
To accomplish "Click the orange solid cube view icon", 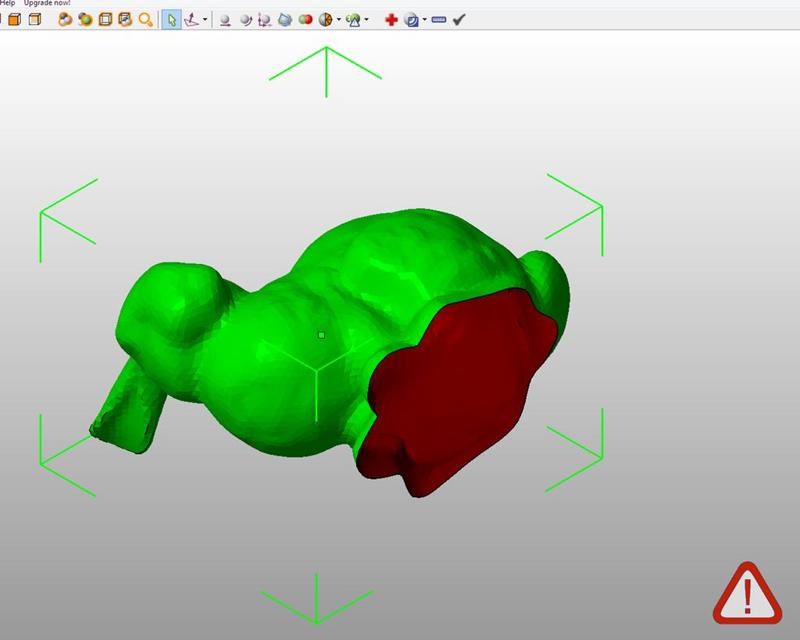I will [x=15, y=20].
